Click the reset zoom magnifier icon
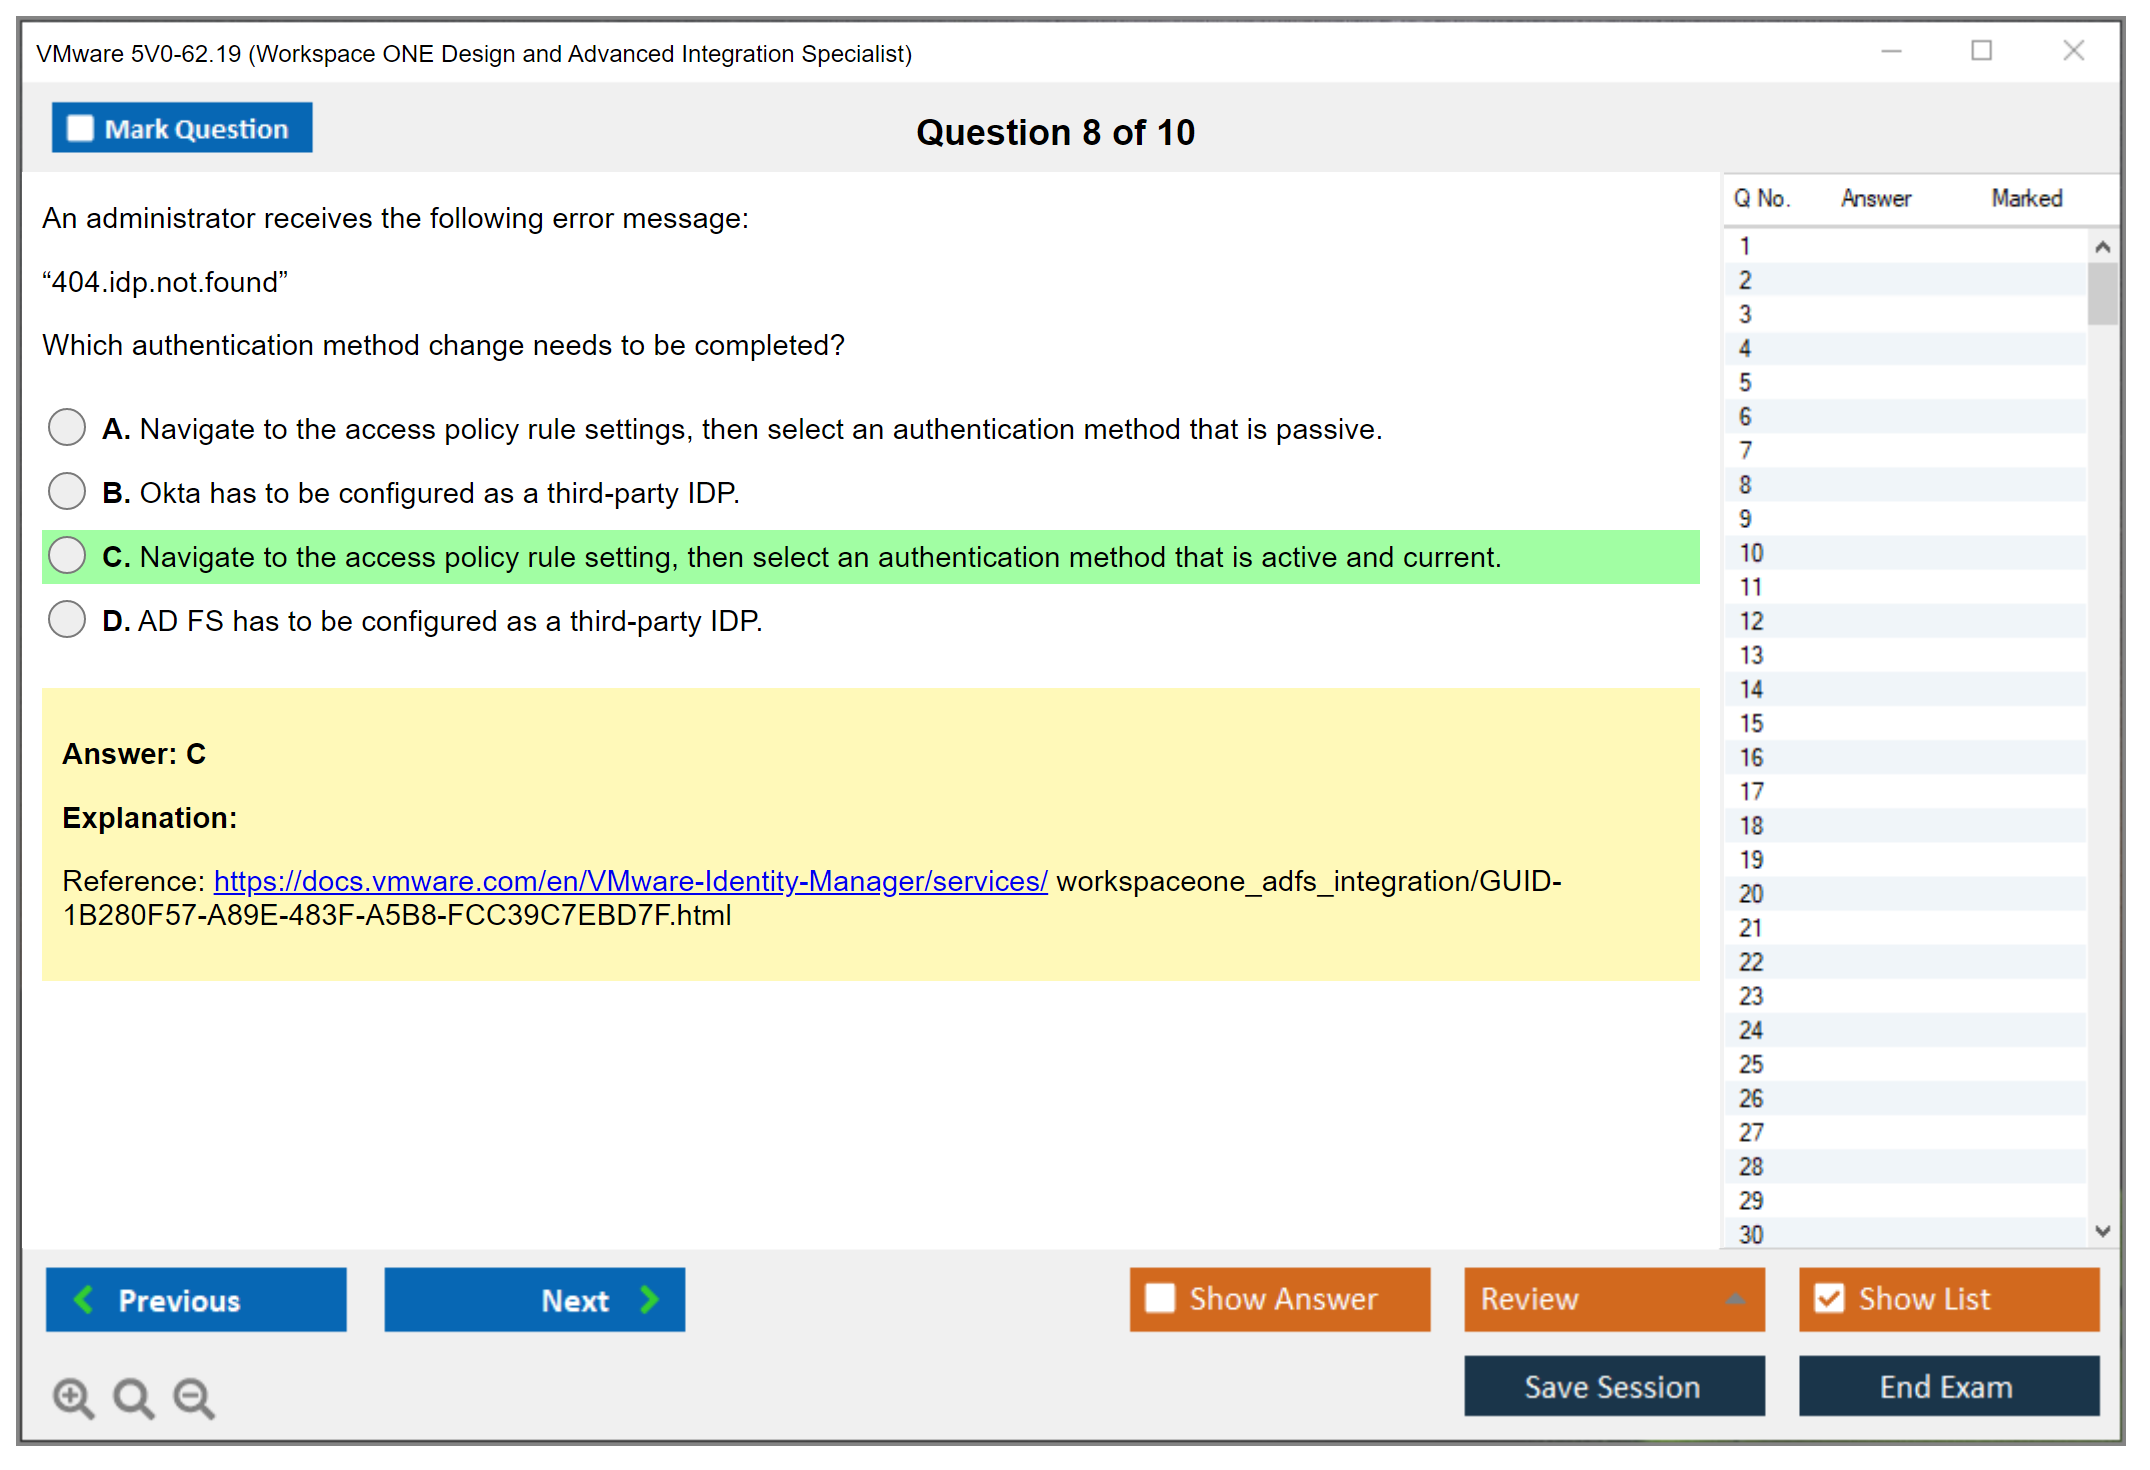The image size is (2150, 1470). [133, 1397]
